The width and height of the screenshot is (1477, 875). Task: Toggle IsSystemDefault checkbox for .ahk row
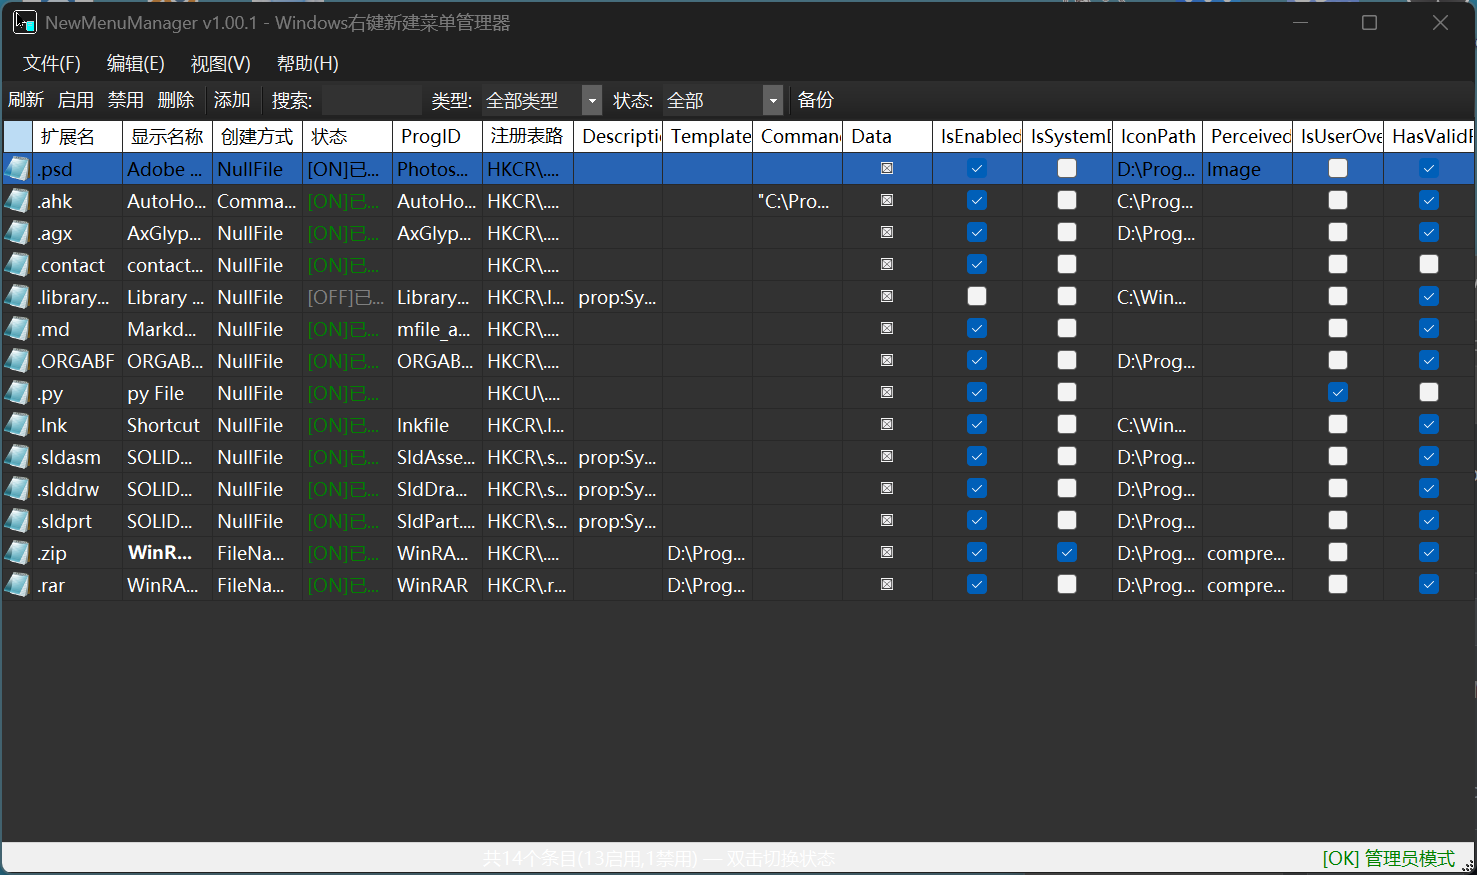[1067, 201]
